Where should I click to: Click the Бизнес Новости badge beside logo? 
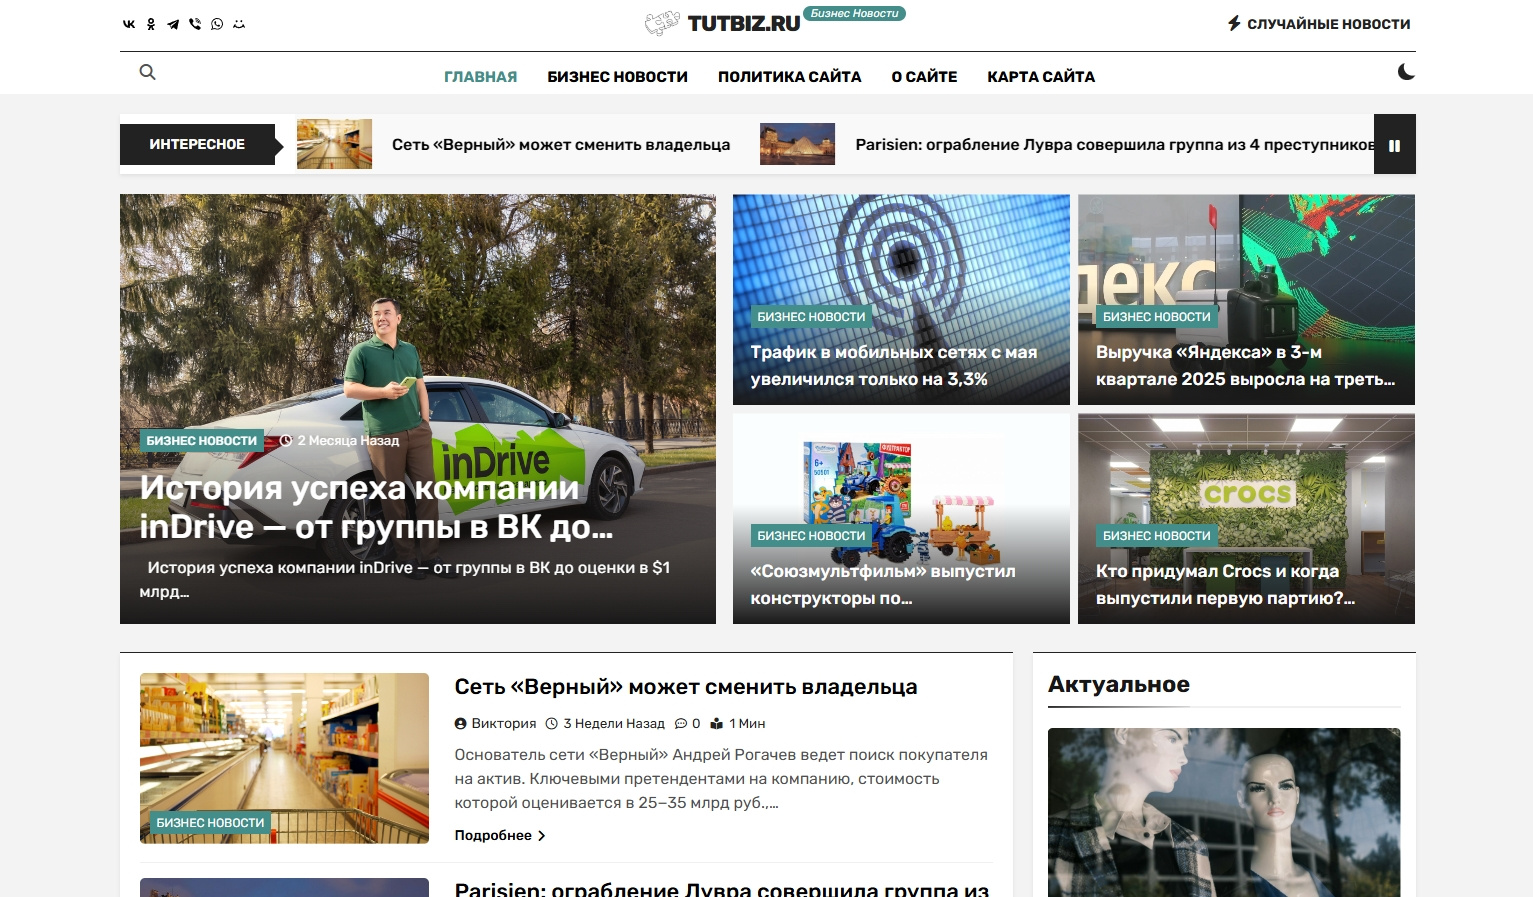point(855,14)
